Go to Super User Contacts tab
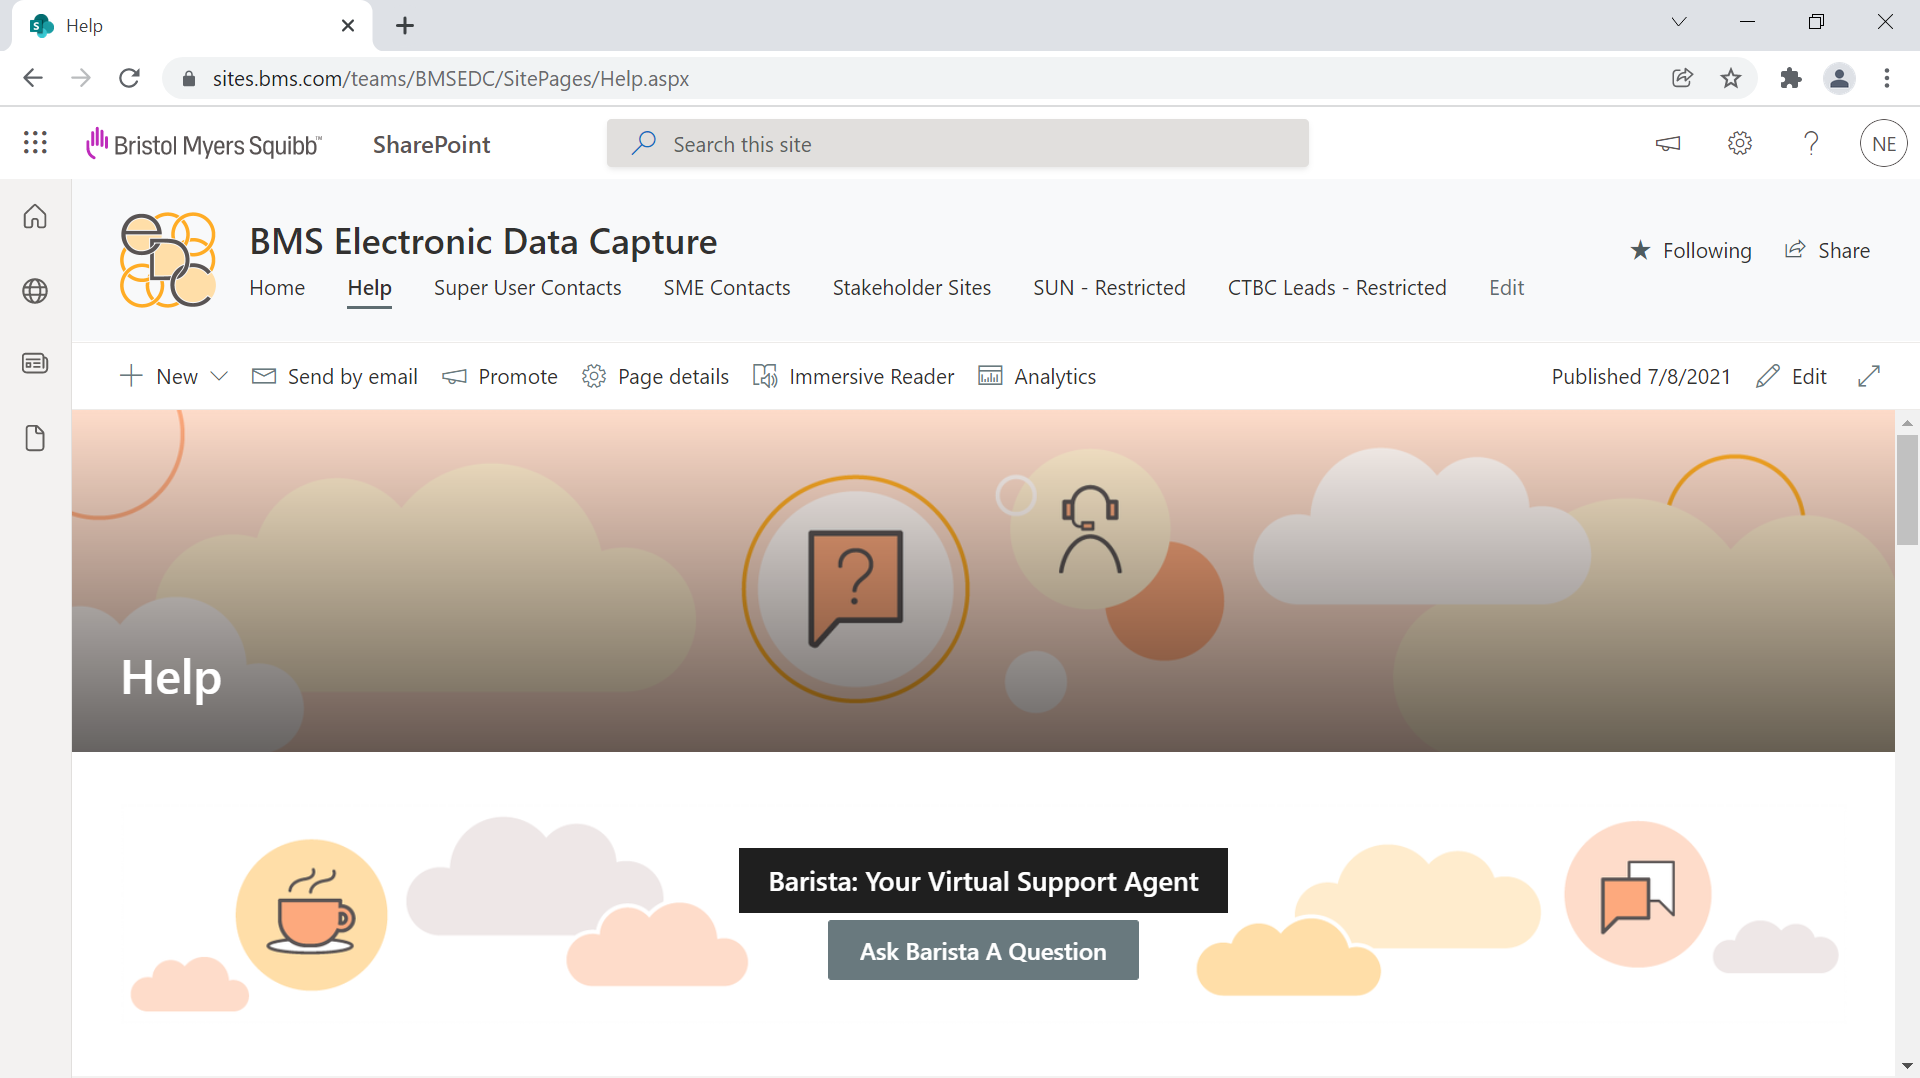Image resolution: width=1920 pixels, height=1078 pixels. point(527,288)
